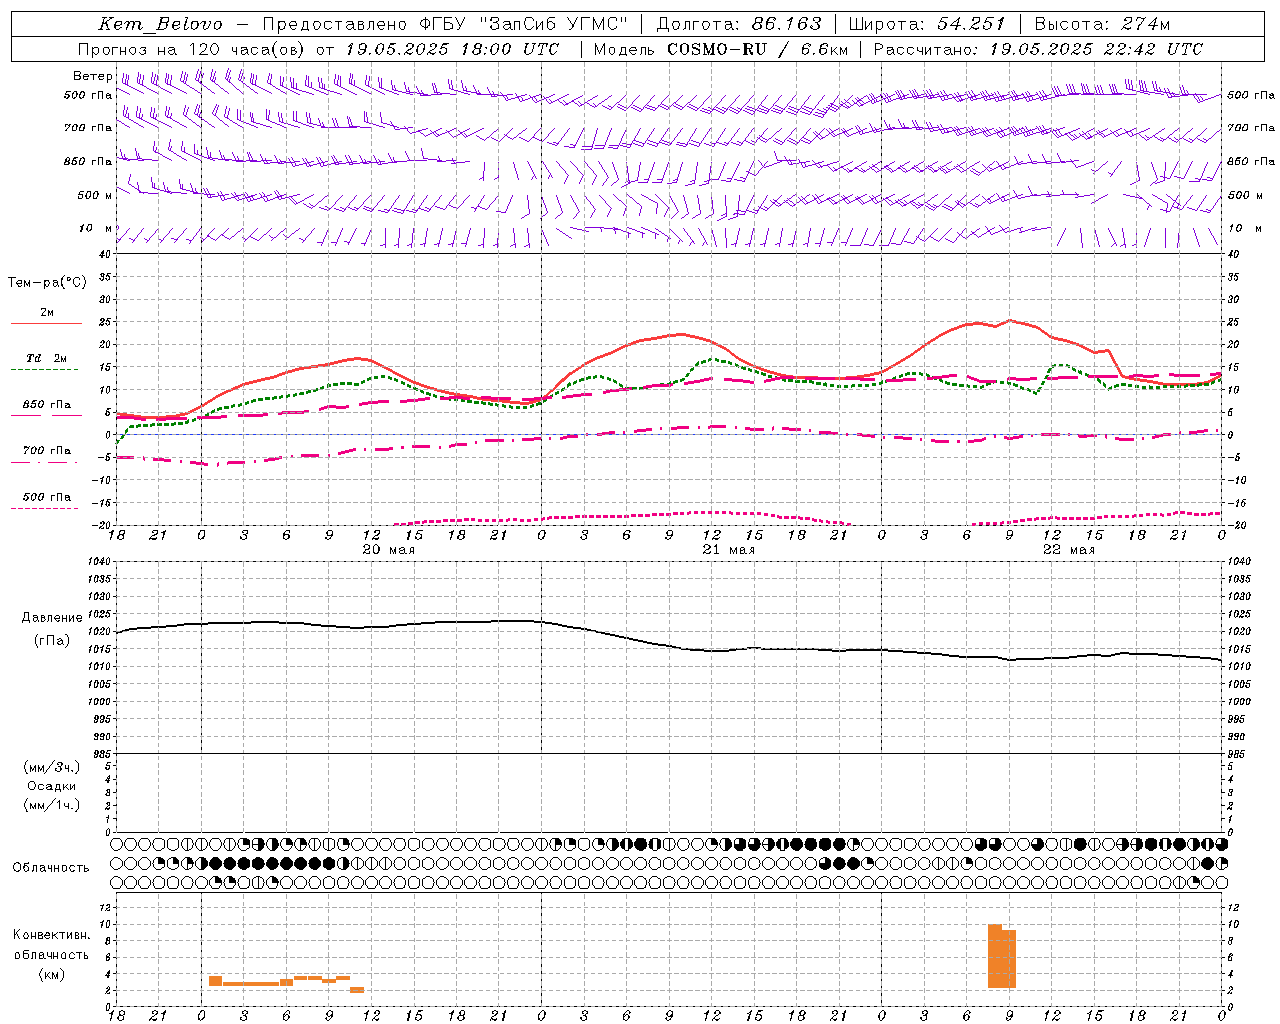Click the (мм/1ч.) precipitation unit label
Viewport: 1280px width, 1024px height.
point(51,805)
